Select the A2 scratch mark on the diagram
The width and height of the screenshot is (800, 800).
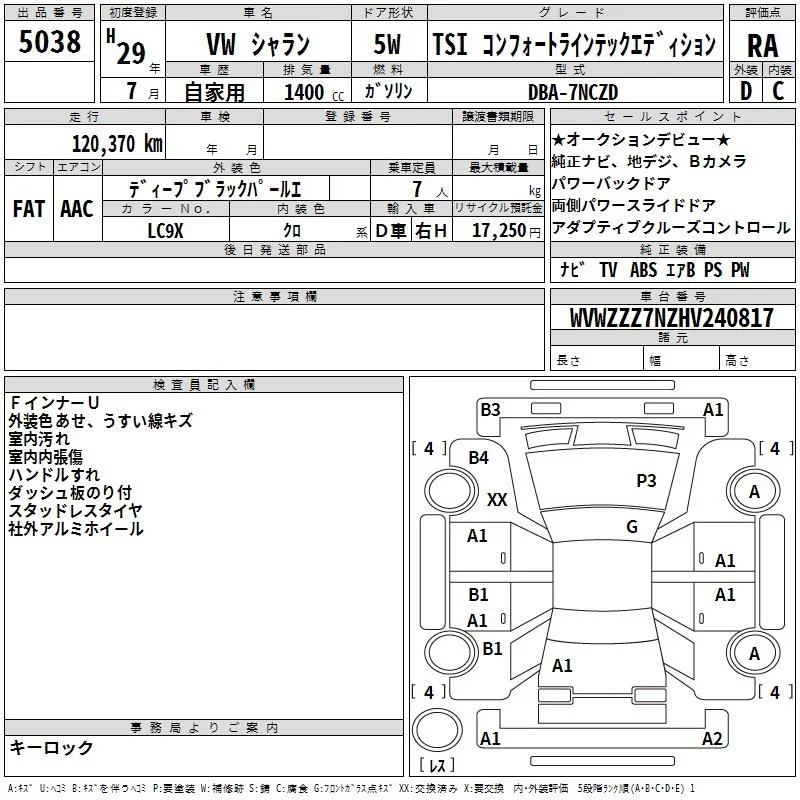pyautogui.click(x=712, y=739)
